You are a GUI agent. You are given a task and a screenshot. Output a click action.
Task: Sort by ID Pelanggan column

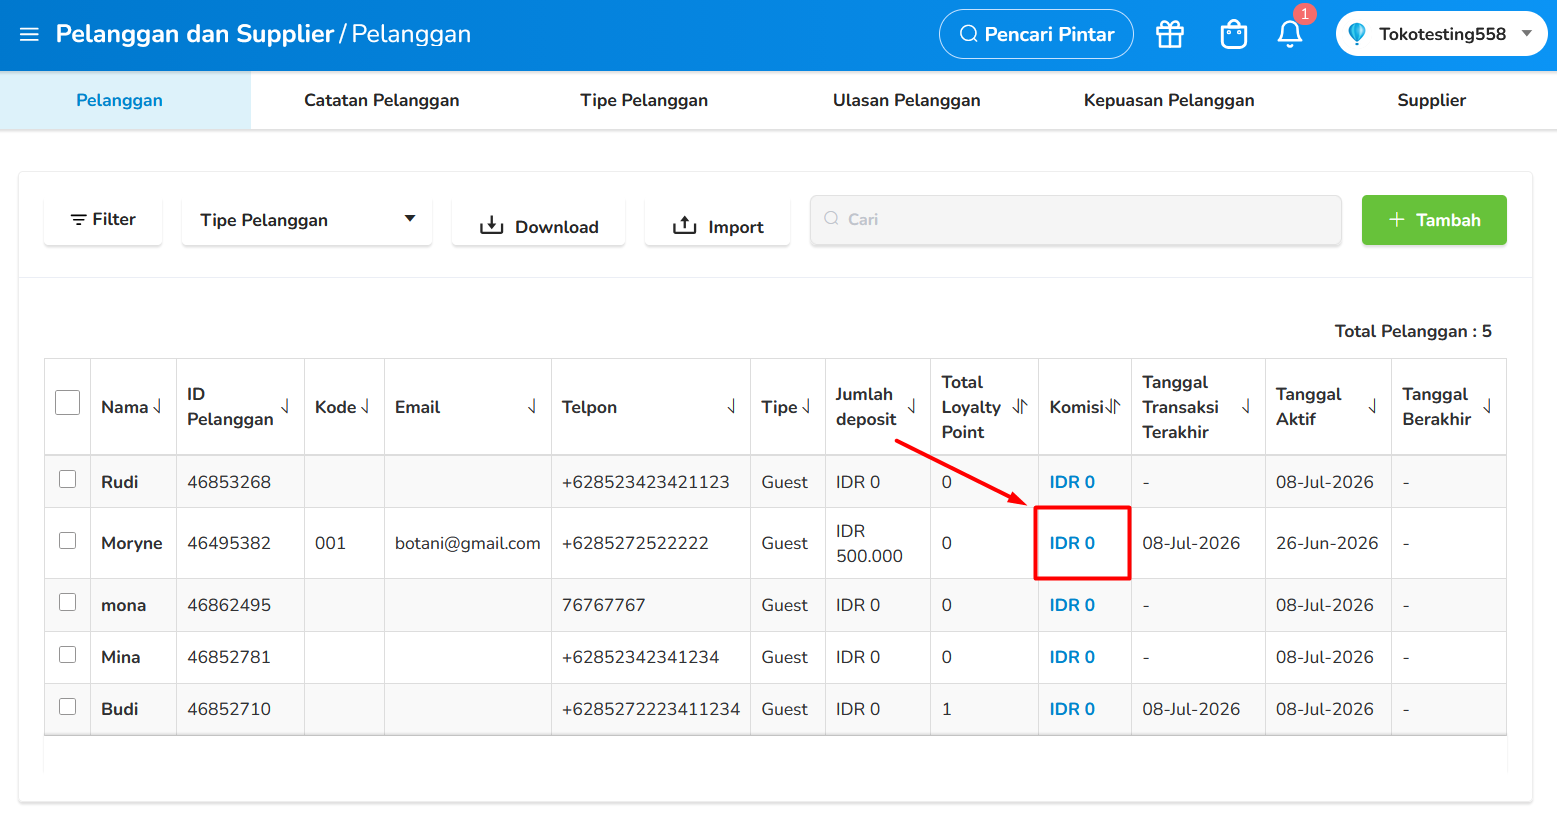coord(285,407)
